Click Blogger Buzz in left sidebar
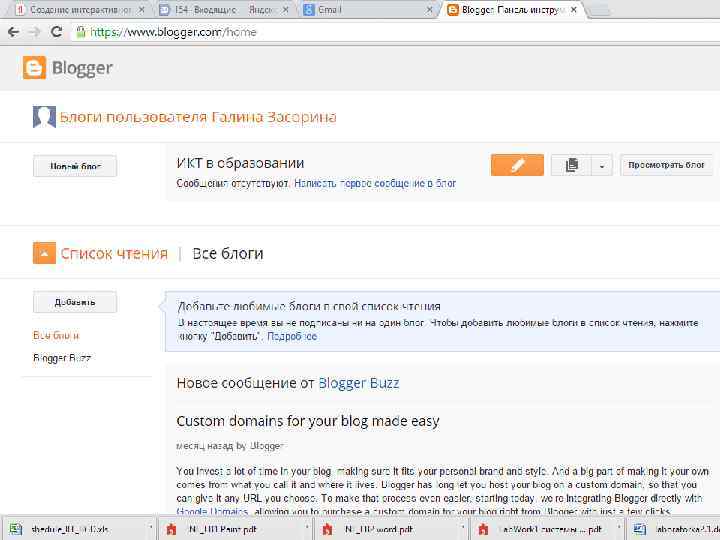The height and width of the screenshot is (540, 720). (62, 358)
